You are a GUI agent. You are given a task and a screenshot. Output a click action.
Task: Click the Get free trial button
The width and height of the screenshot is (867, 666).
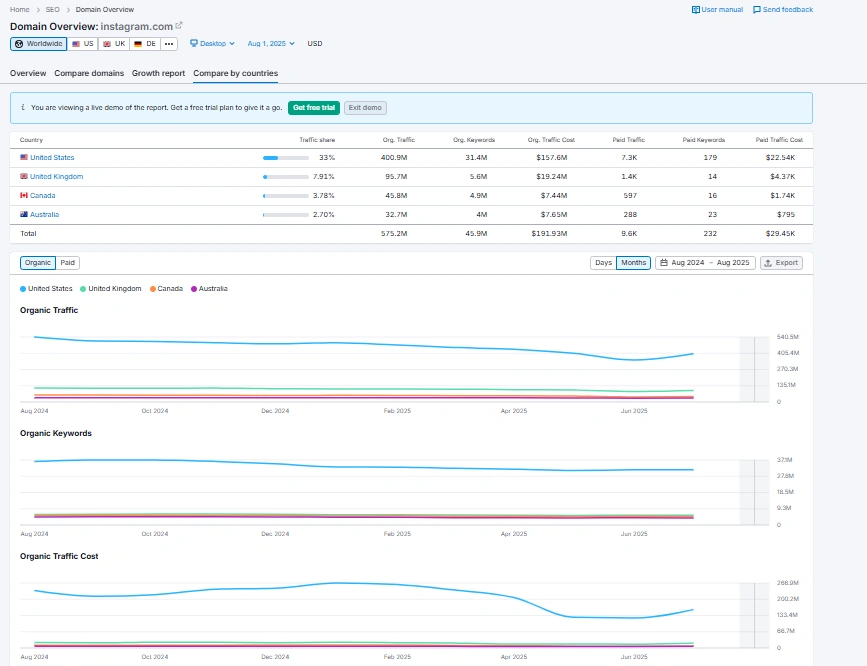click(313, 107)
